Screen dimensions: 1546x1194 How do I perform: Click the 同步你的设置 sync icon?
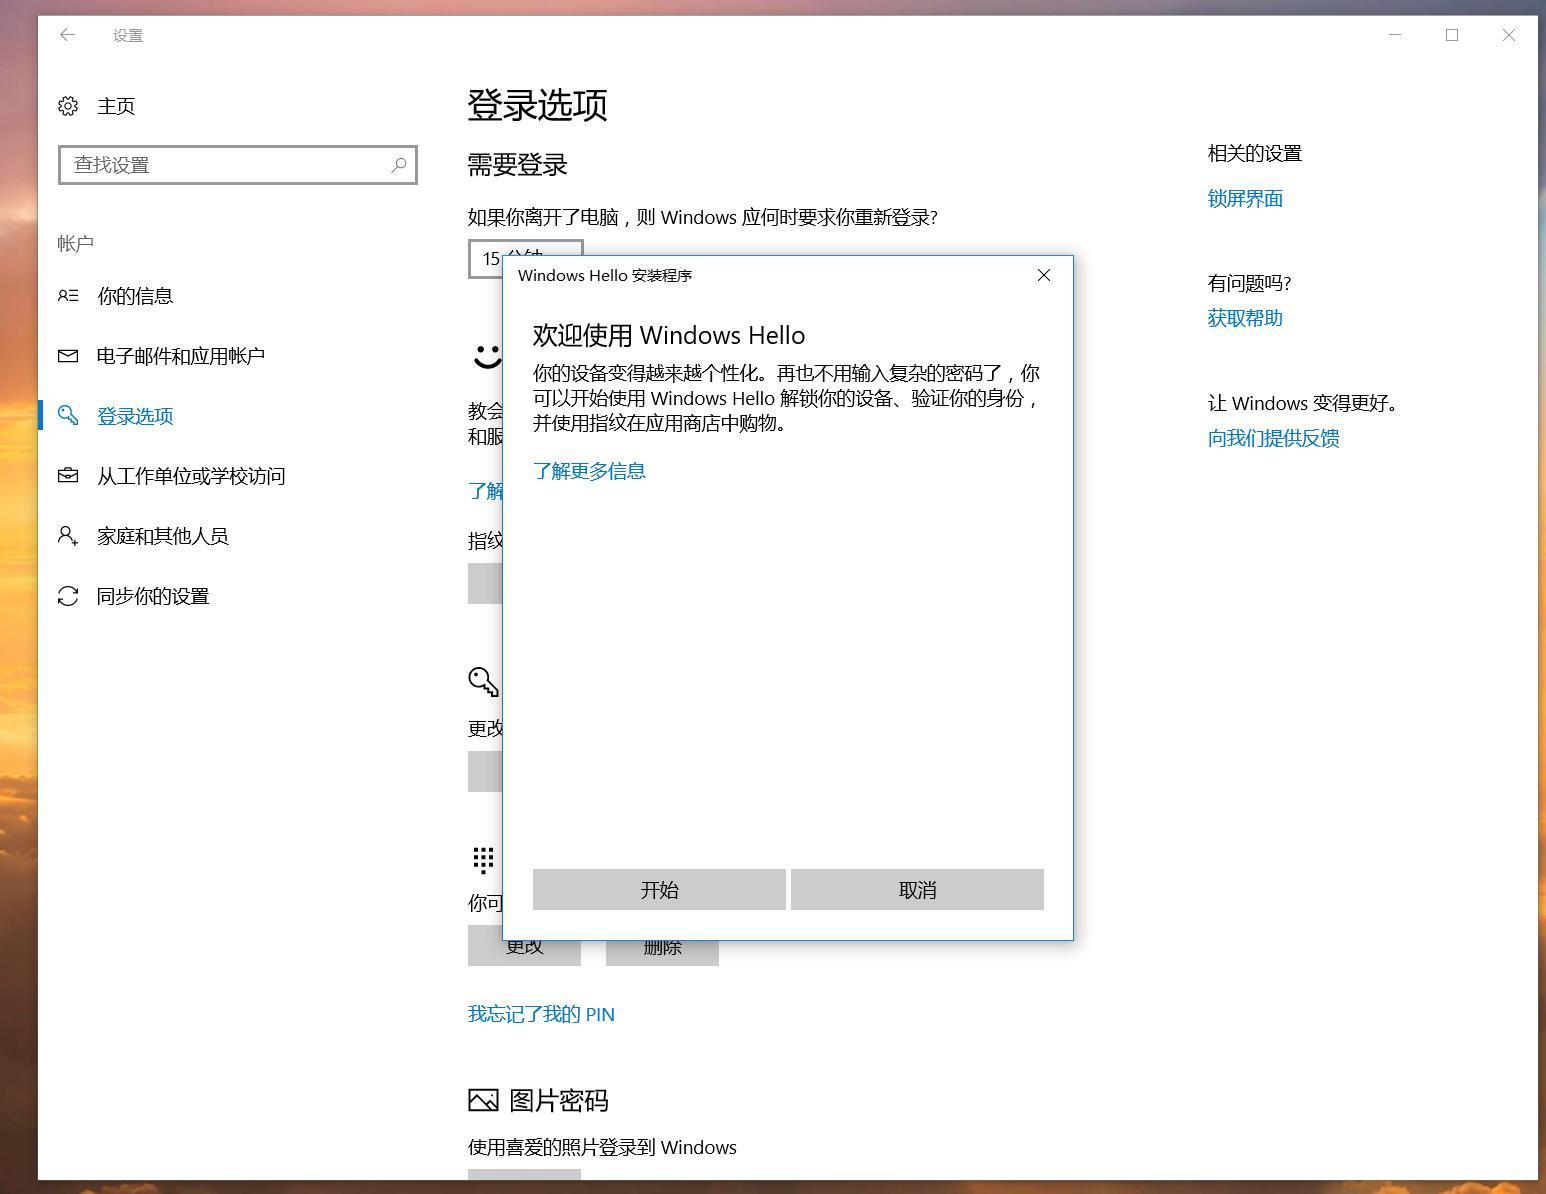tap(68, 596)
